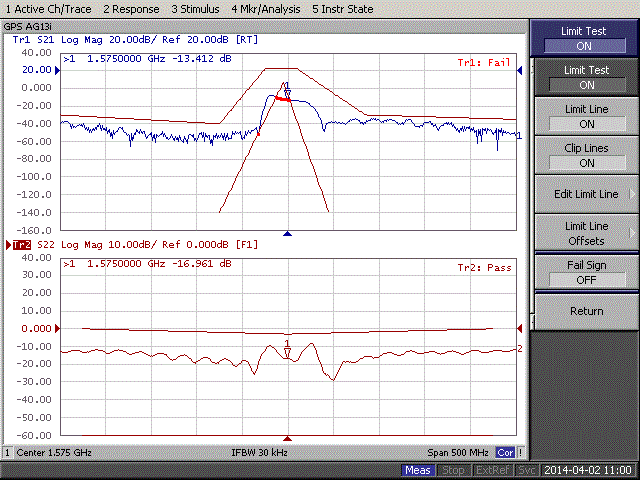Click the ExtRef status indicator

tap(492, 470)
